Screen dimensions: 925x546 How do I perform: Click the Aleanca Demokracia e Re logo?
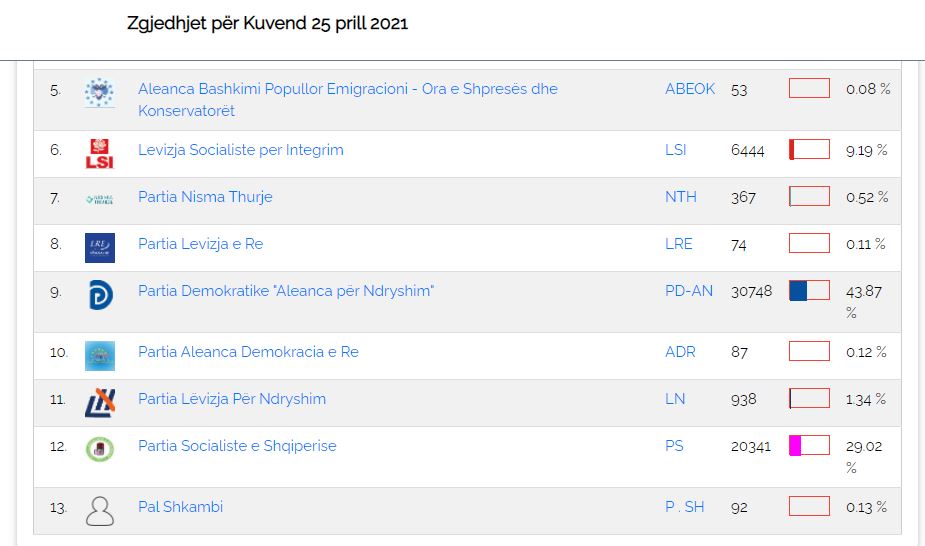coord(99,355)
